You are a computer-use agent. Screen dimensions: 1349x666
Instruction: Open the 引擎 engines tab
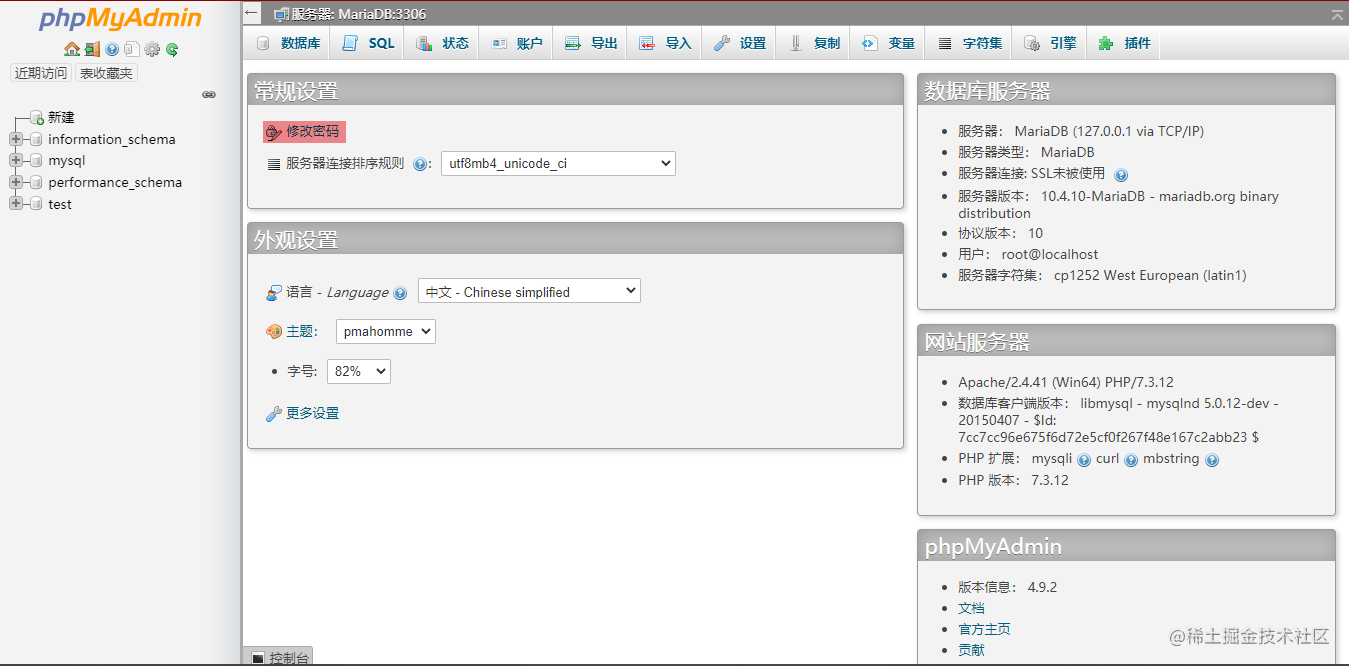pos(1050,43)
